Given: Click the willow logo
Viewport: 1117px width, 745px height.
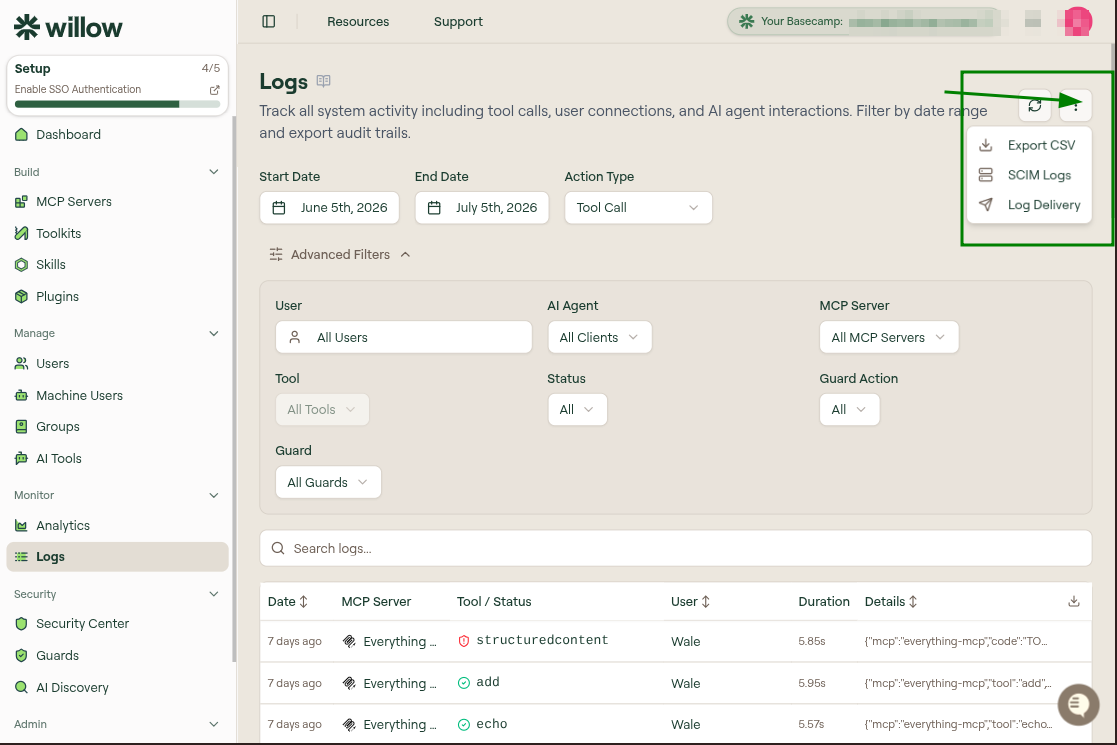Looking at the screenshot, I should 68,27.
